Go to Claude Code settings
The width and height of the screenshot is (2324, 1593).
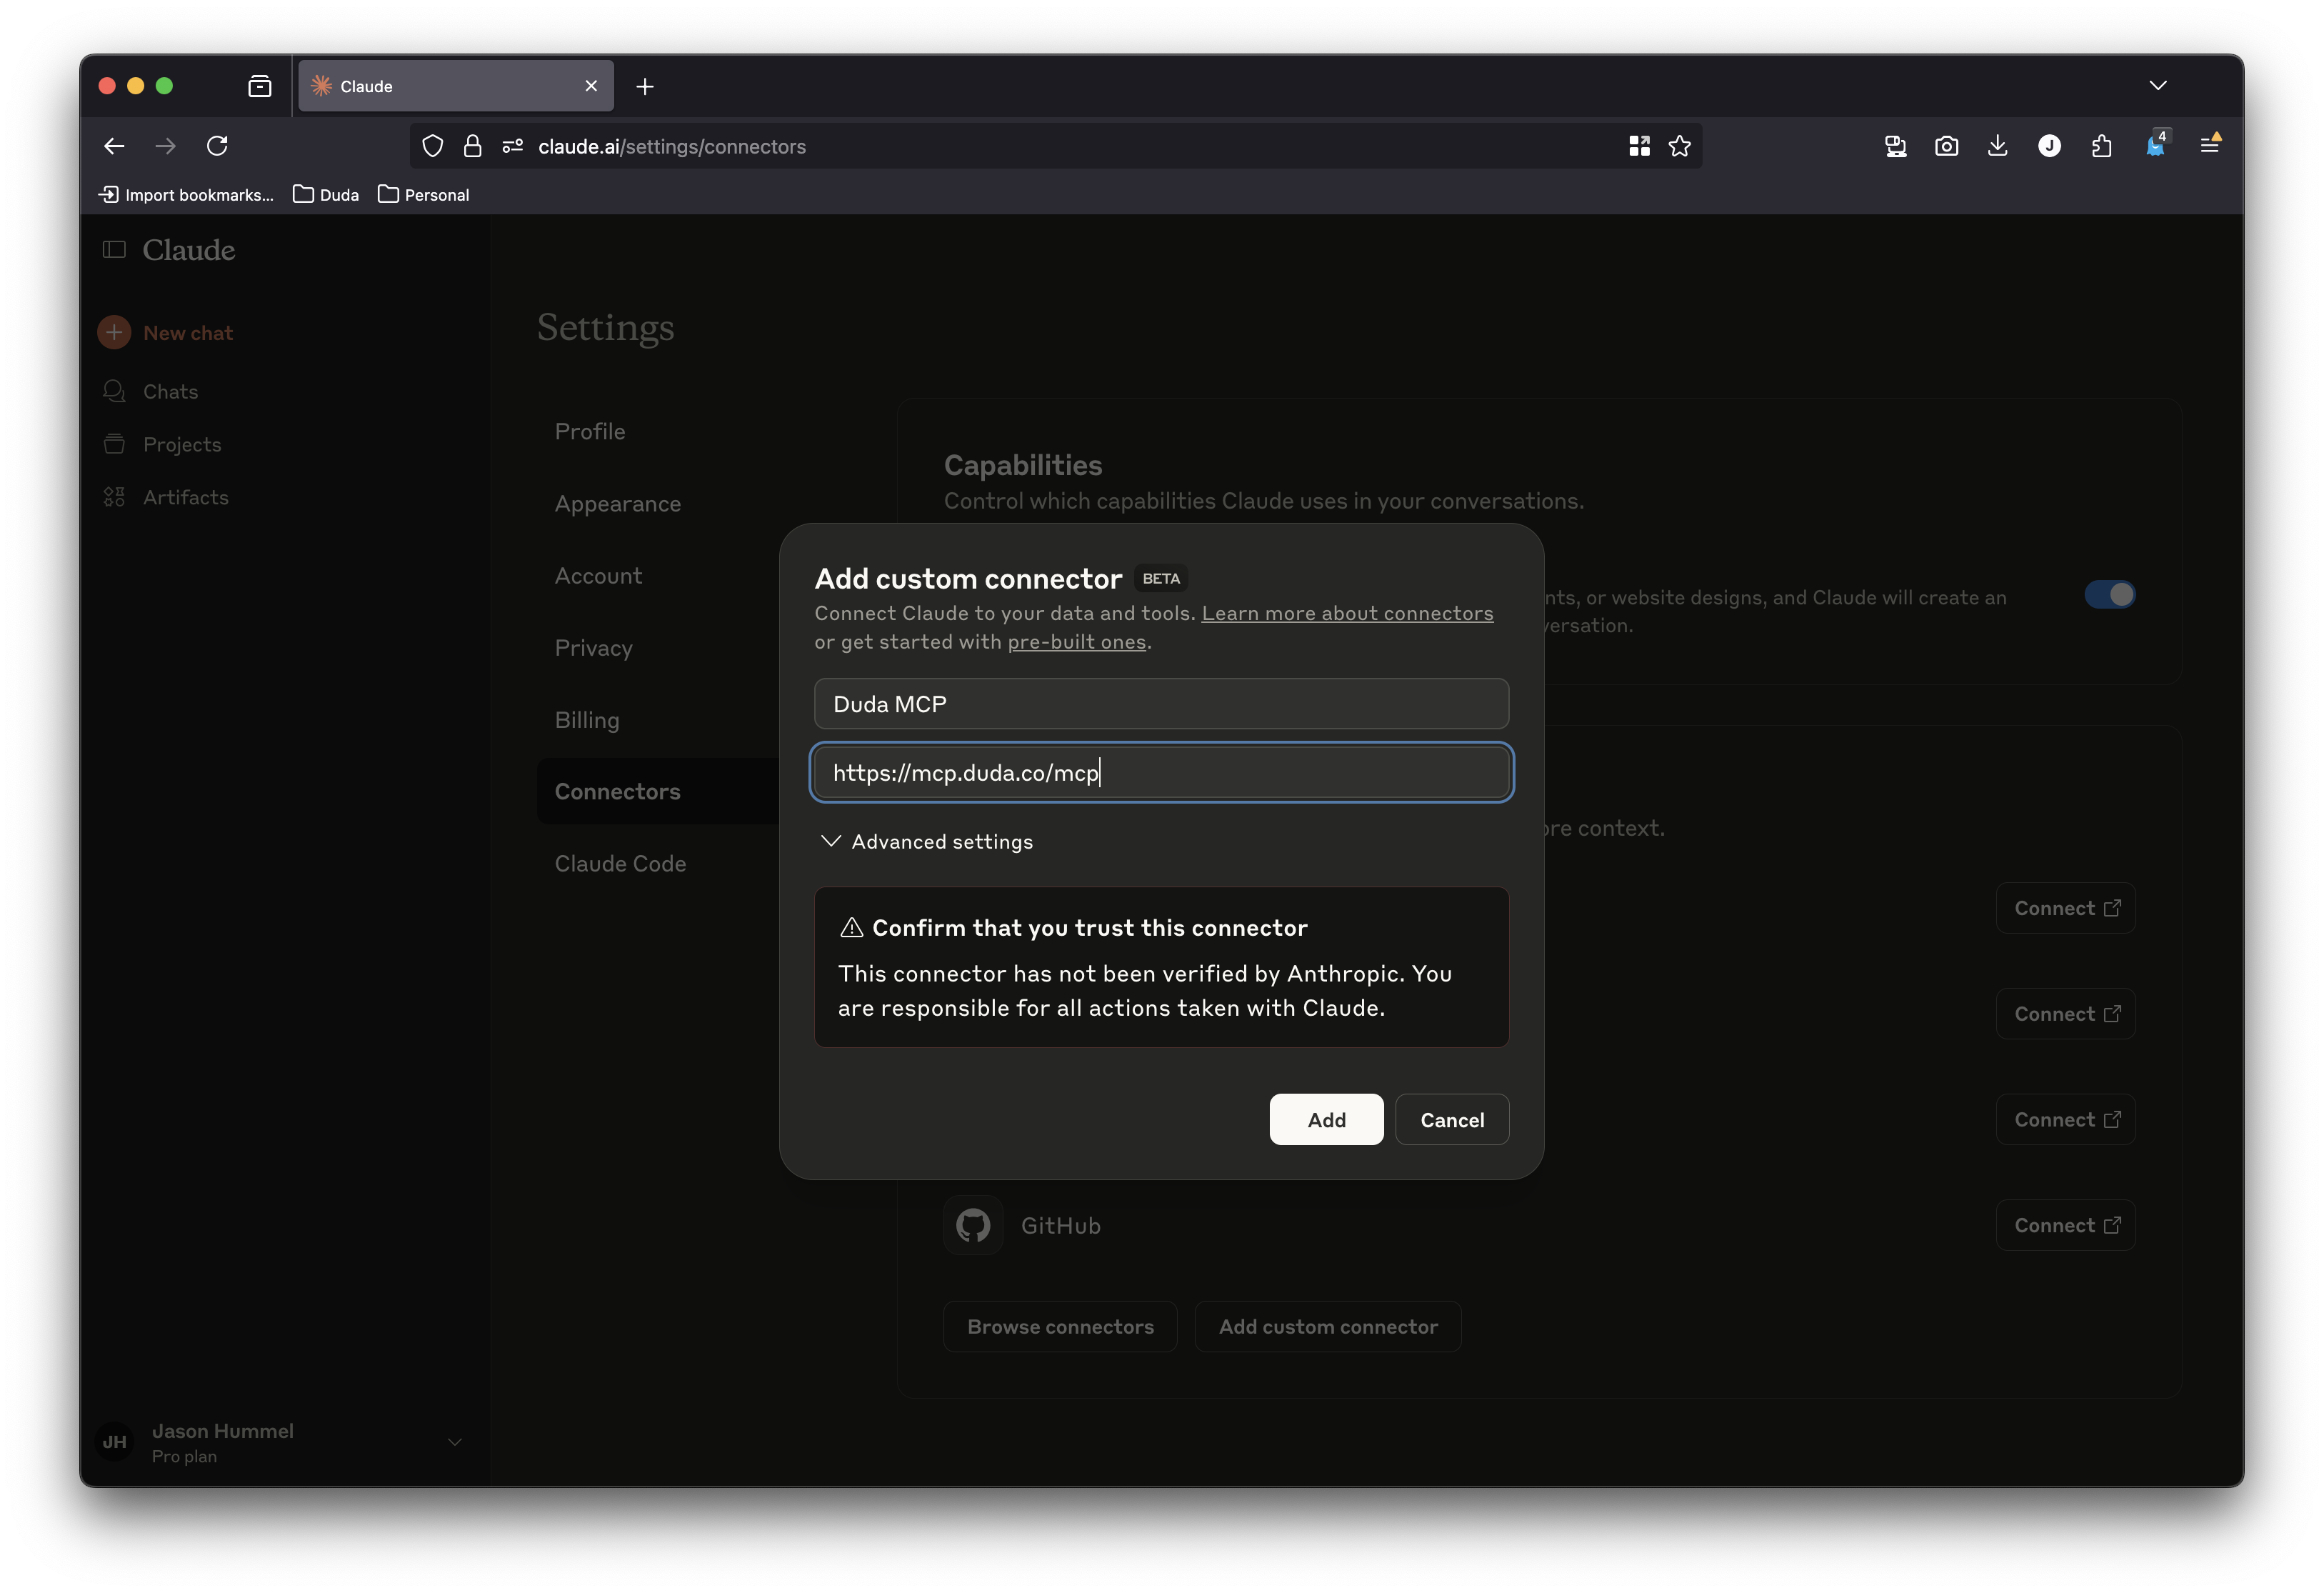click(620, 863)
